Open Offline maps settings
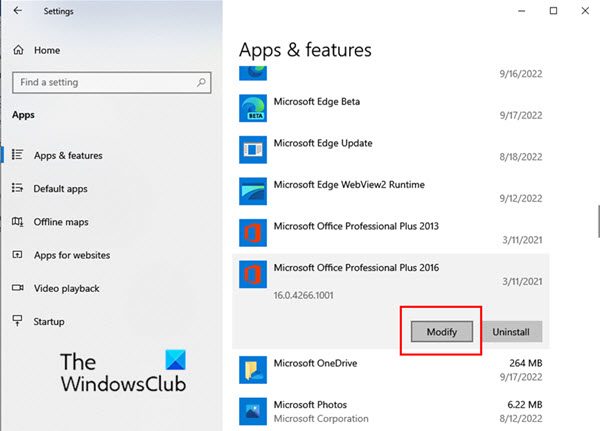Screen dimensions: 600x431 click(61, 222)
